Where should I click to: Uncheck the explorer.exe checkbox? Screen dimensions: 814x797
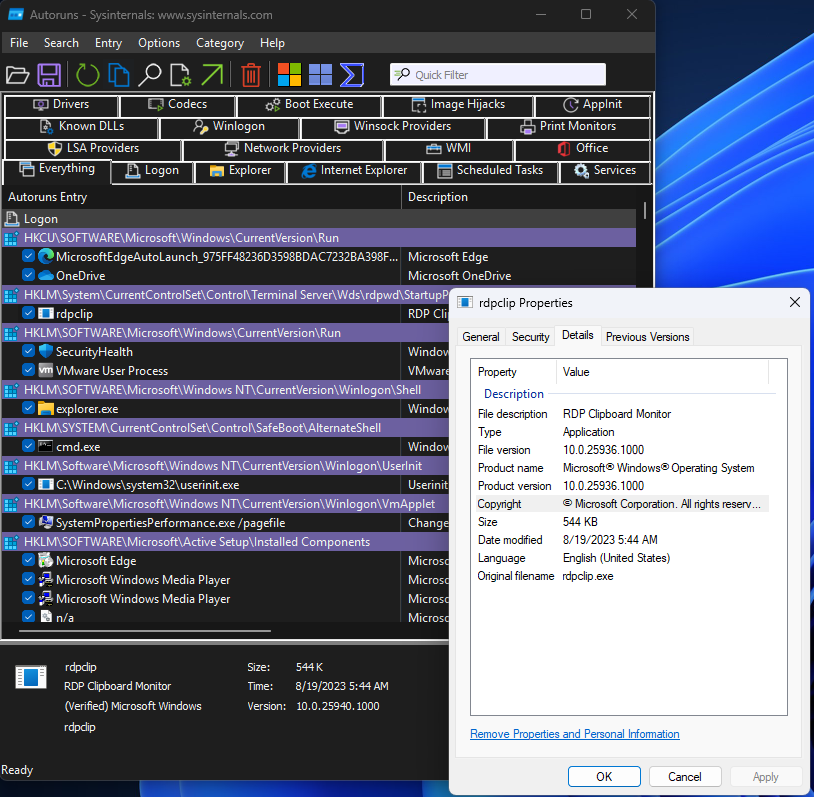click(x=29, y=408)
